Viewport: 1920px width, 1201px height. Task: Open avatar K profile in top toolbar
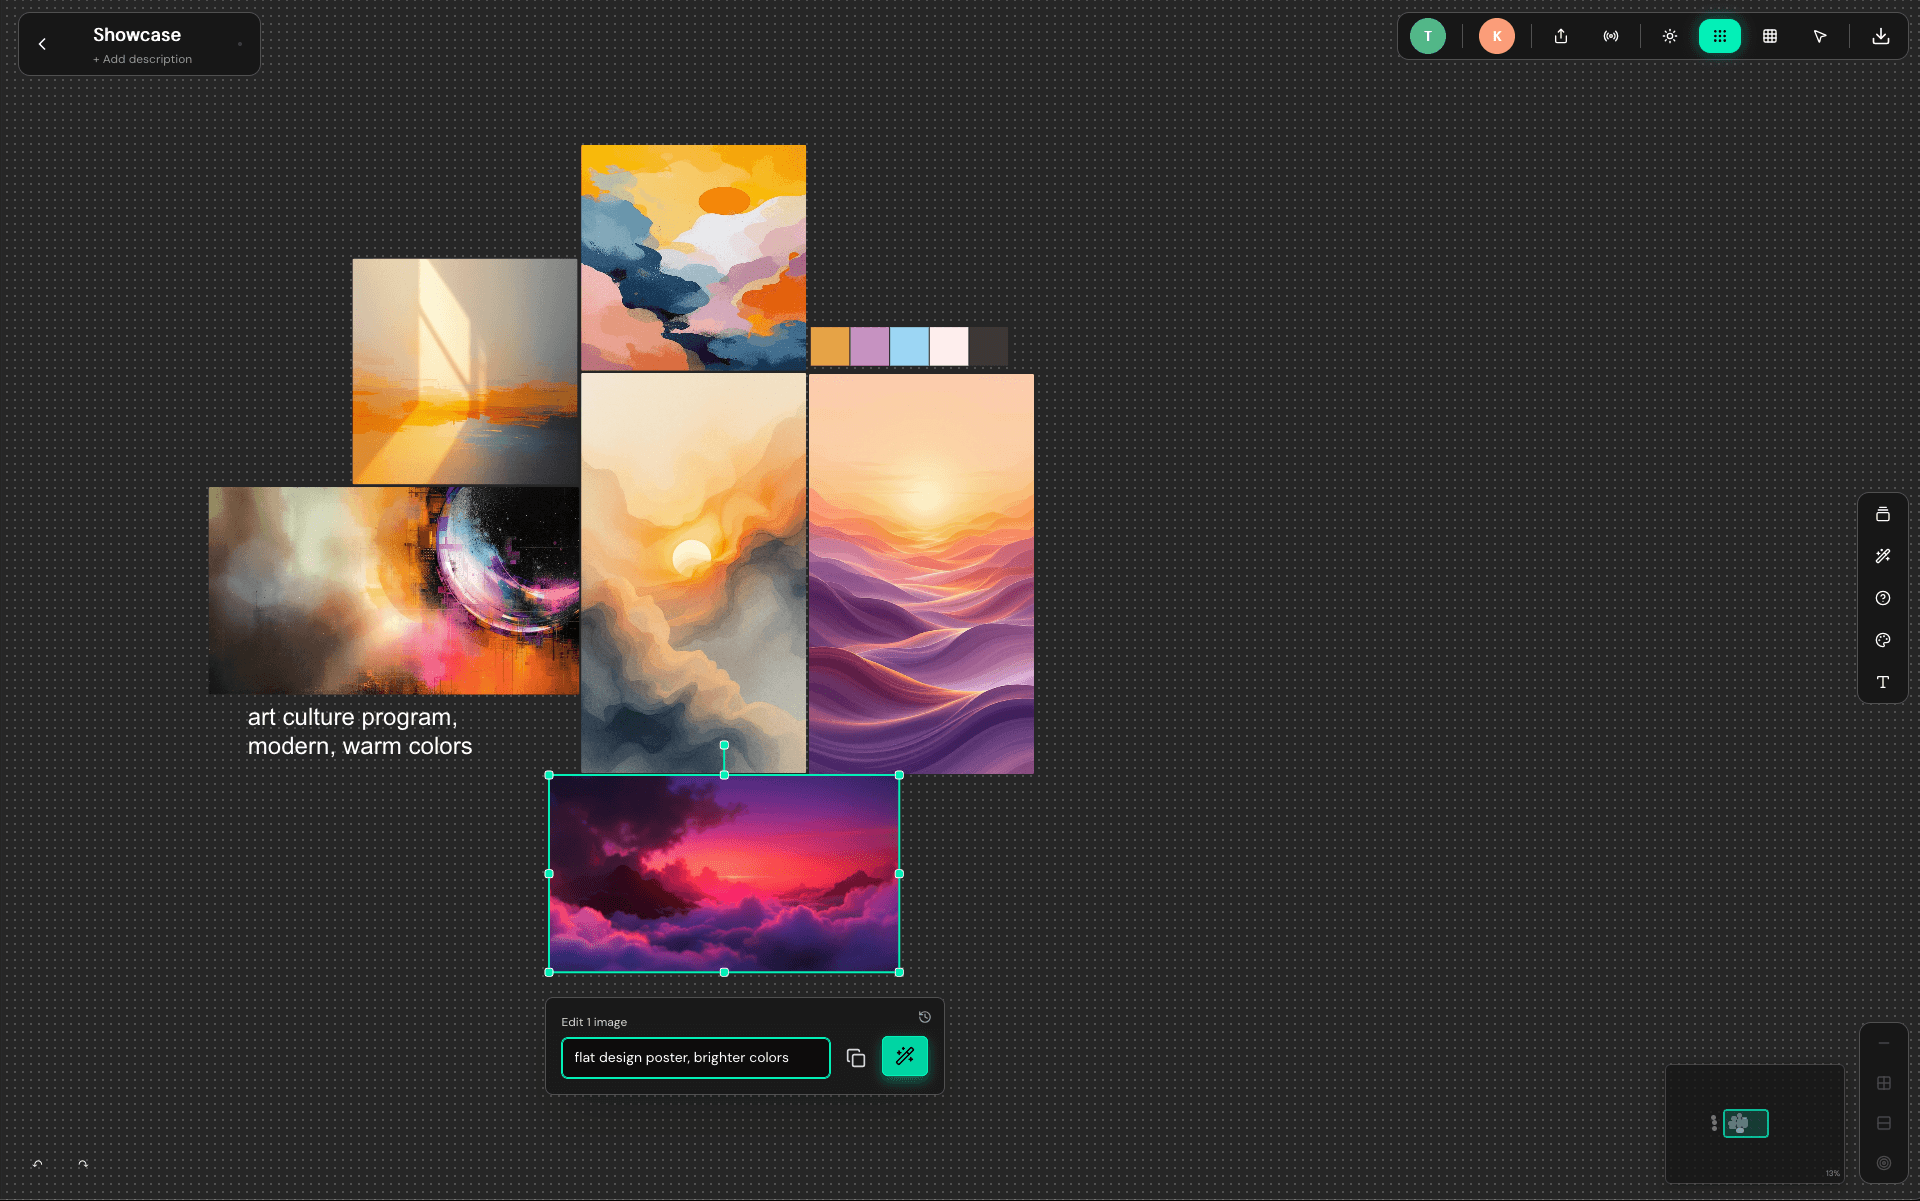[x=1496, y=36]
